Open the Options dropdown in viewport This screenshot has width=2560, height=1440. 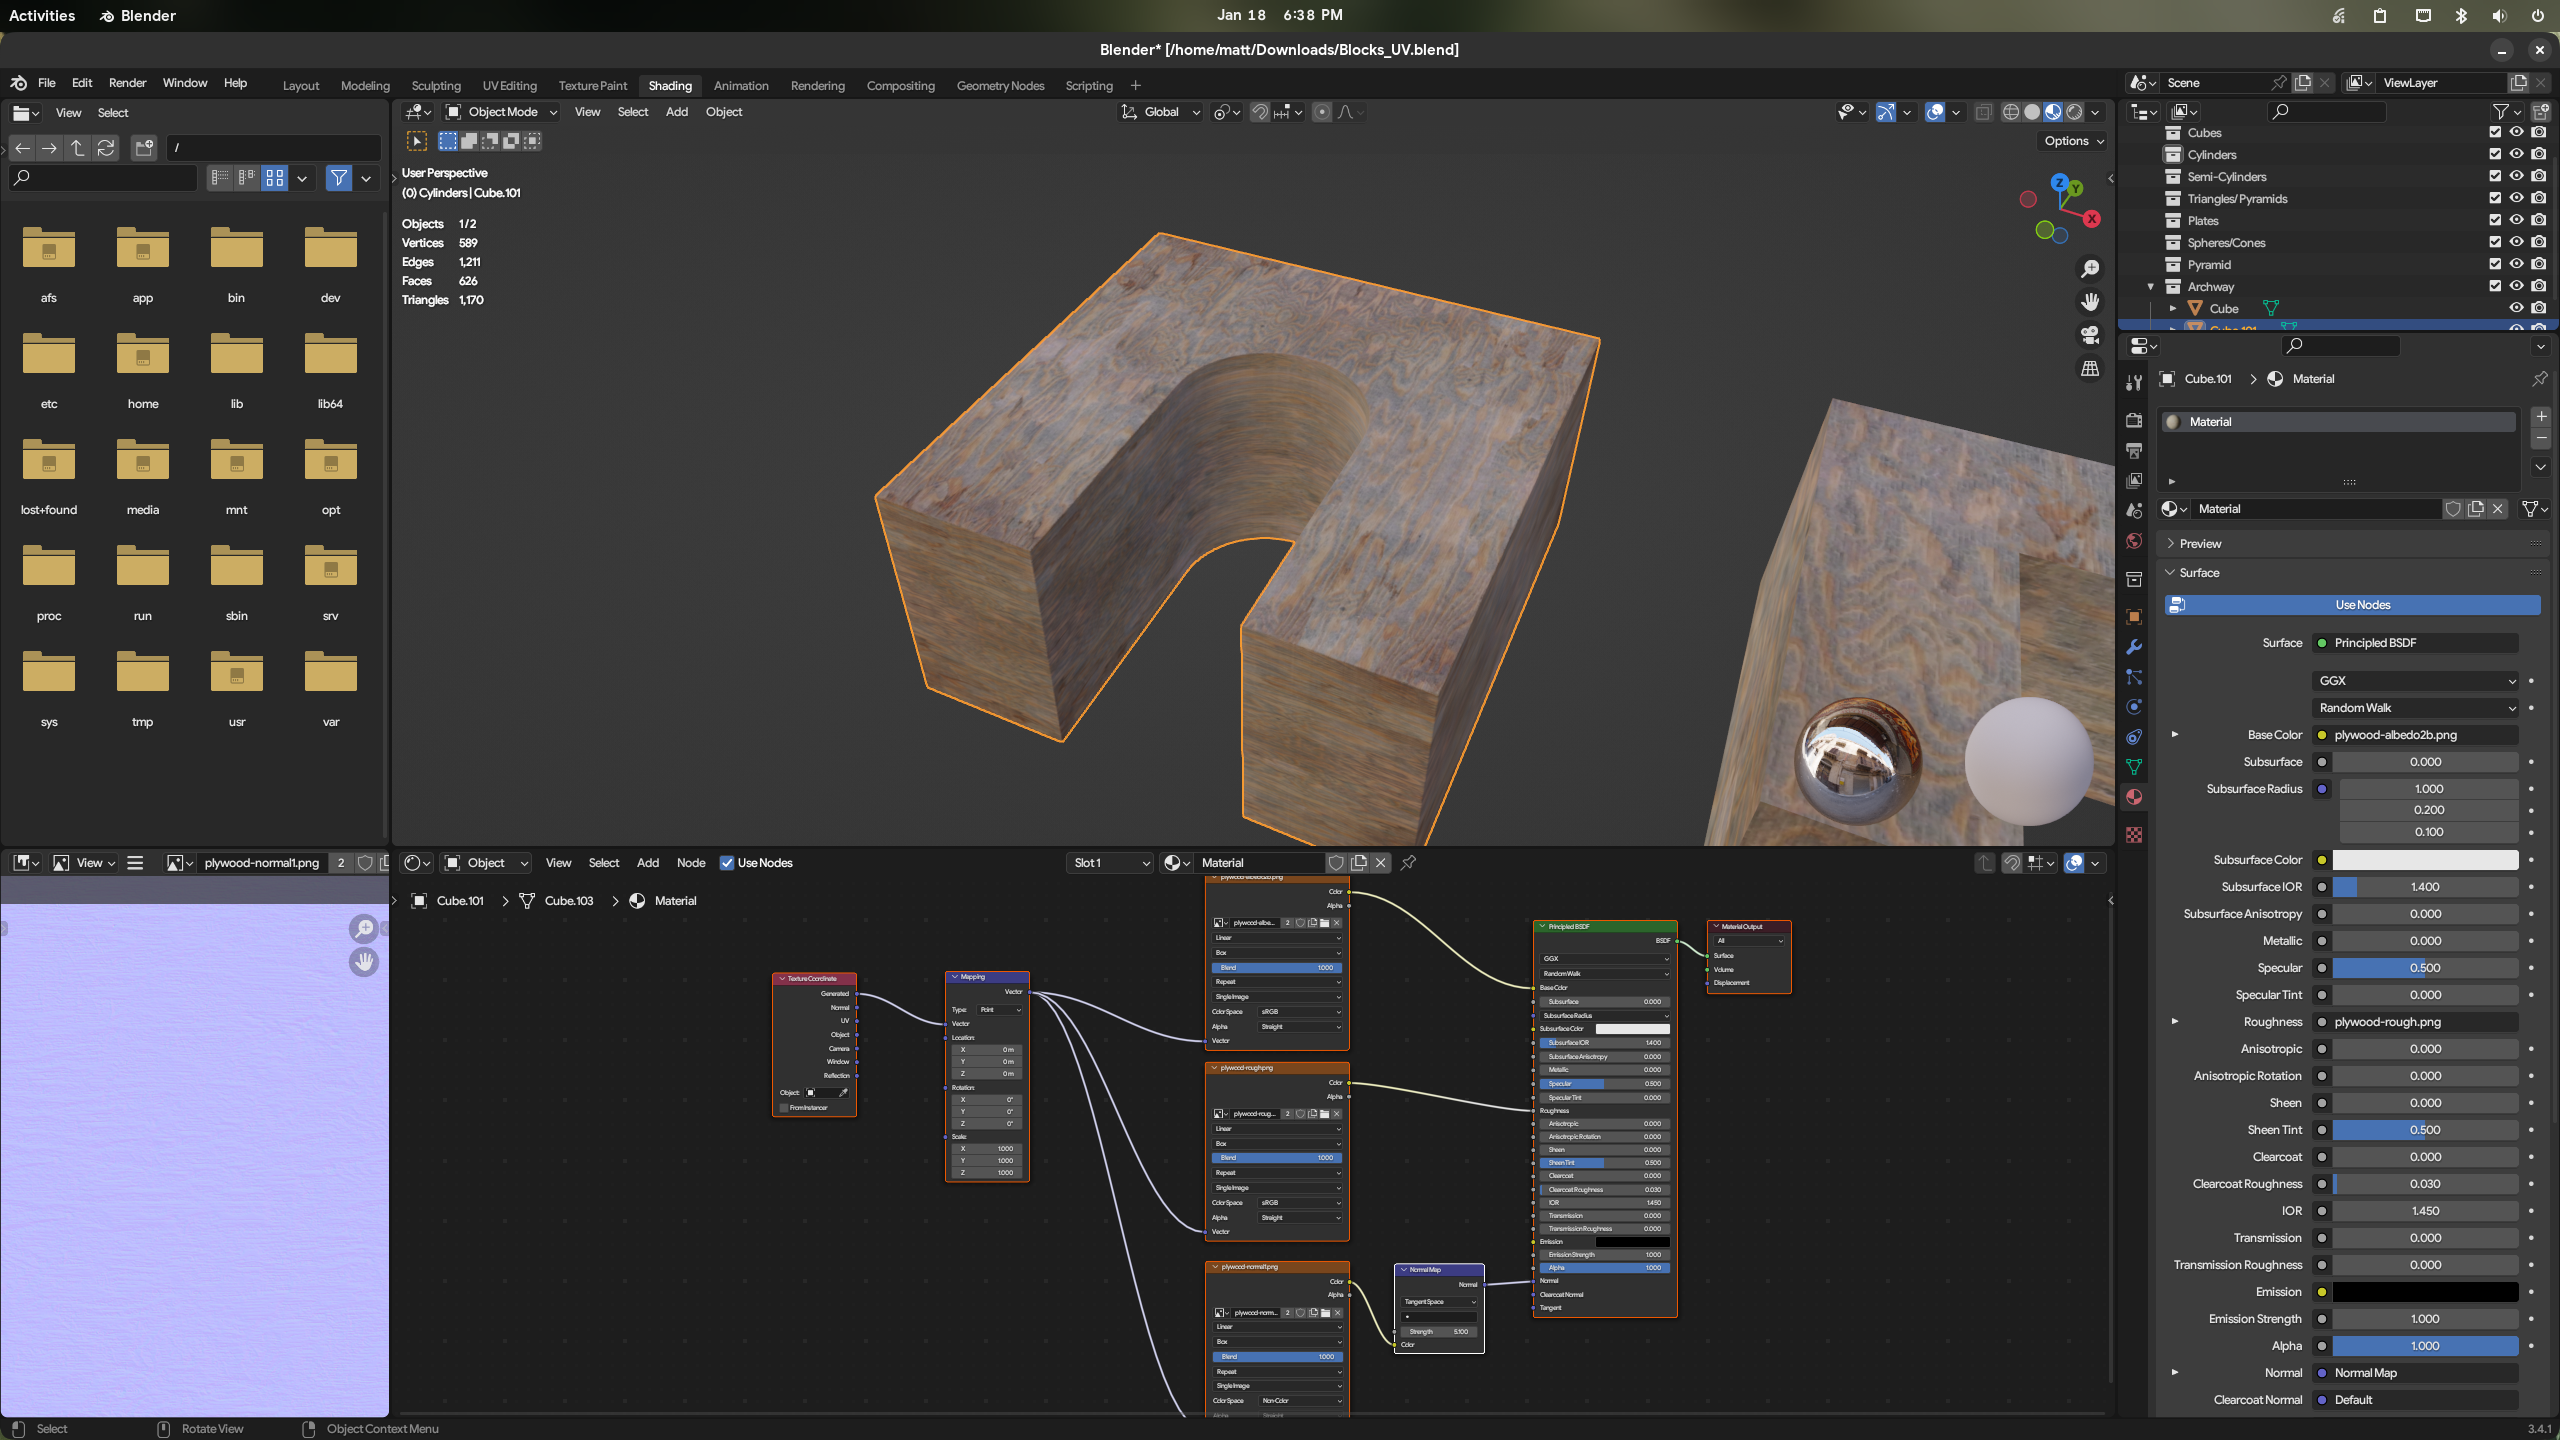2073,141
